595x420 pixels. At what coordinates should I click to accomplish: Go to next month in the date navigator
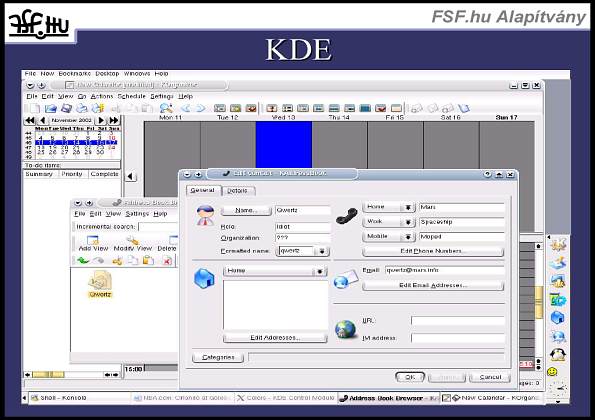click(x=100, y=121)
